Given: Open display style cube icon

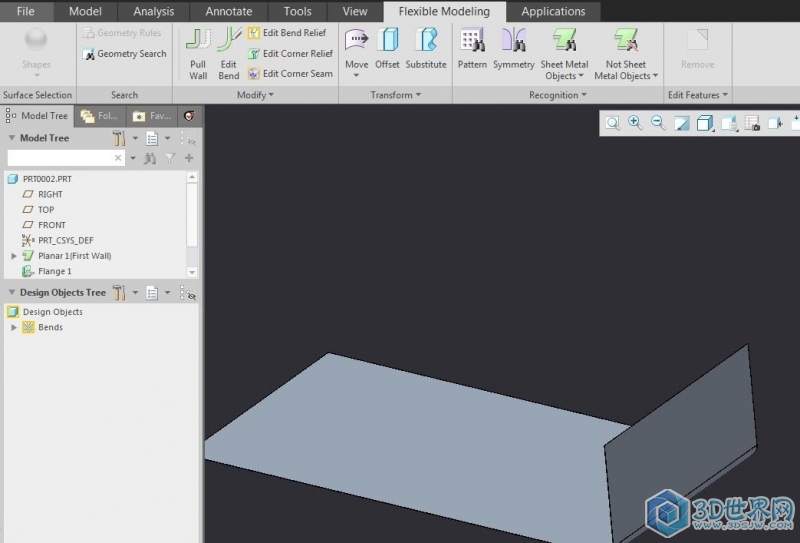Looking at the screenshot, I should 705,123.
